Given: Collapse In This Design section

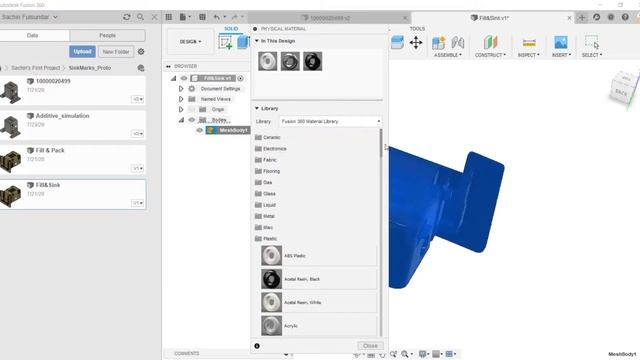Looking at the screenshot, I should 257,41.
